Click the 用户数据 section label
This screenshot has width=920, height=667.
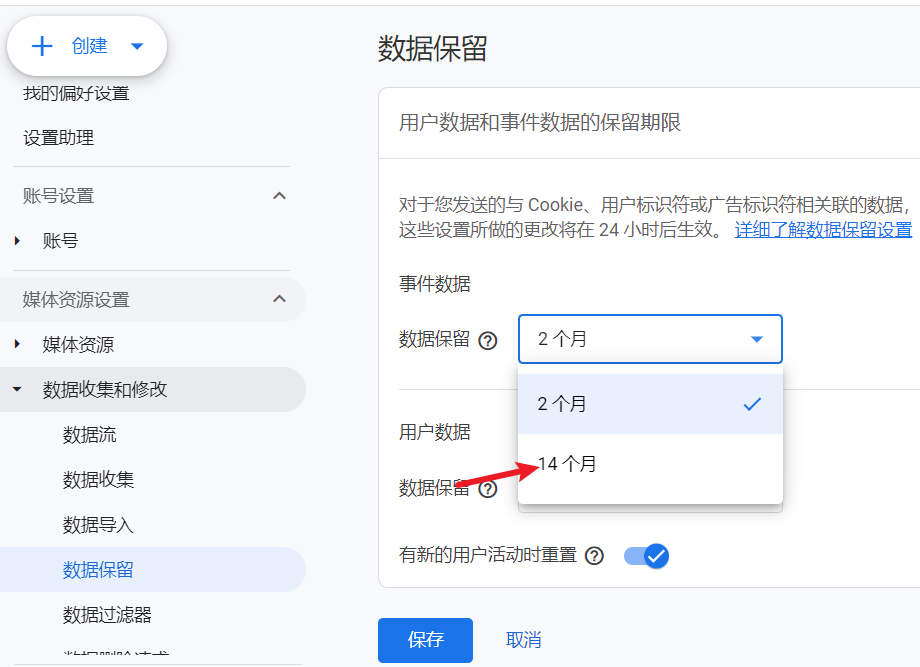[435, 432]
